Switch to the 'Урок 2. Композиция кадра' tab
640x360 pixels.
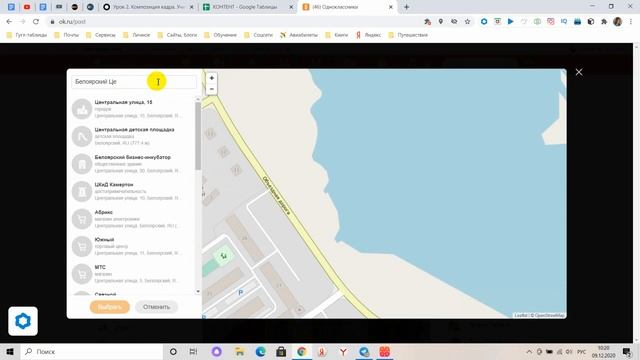point(149,7)
